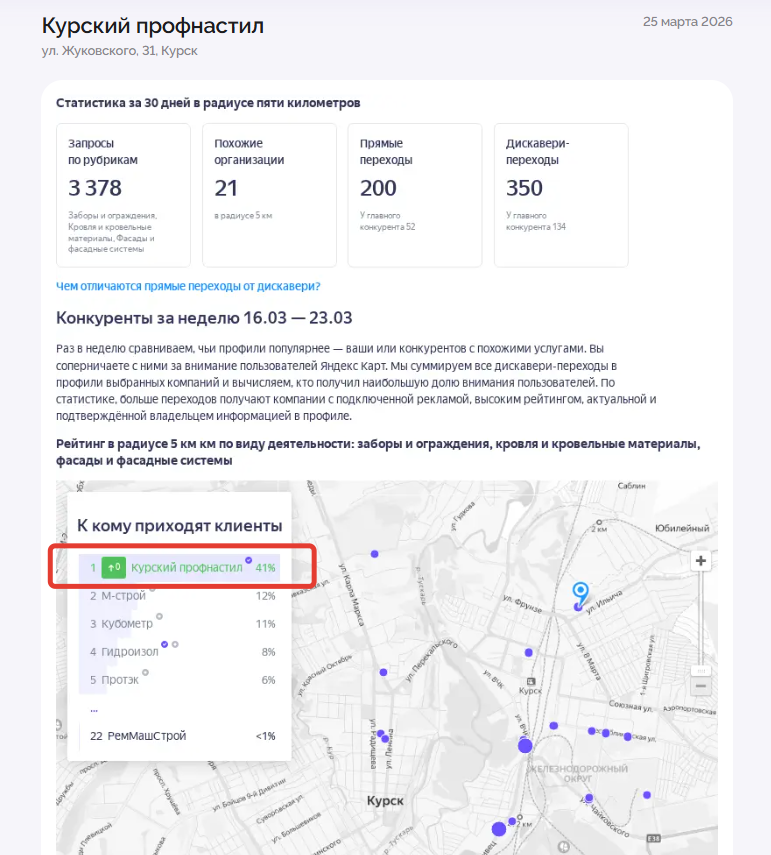Click the Похожие организации card
The height and width of the screenshot is (855, 771).
coord(268,195)
